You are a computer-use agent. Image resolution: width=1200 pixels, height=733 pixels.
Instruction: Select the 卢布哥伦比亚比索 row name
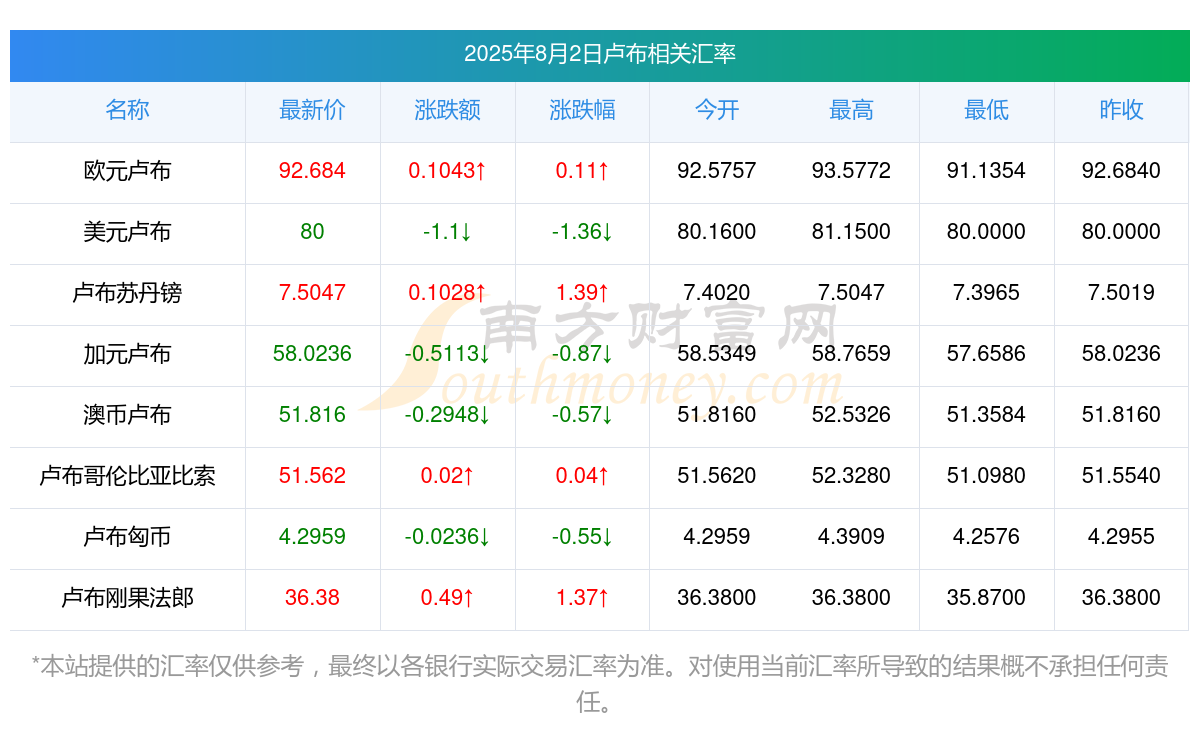pyautogui.click(x=128, y=476)
